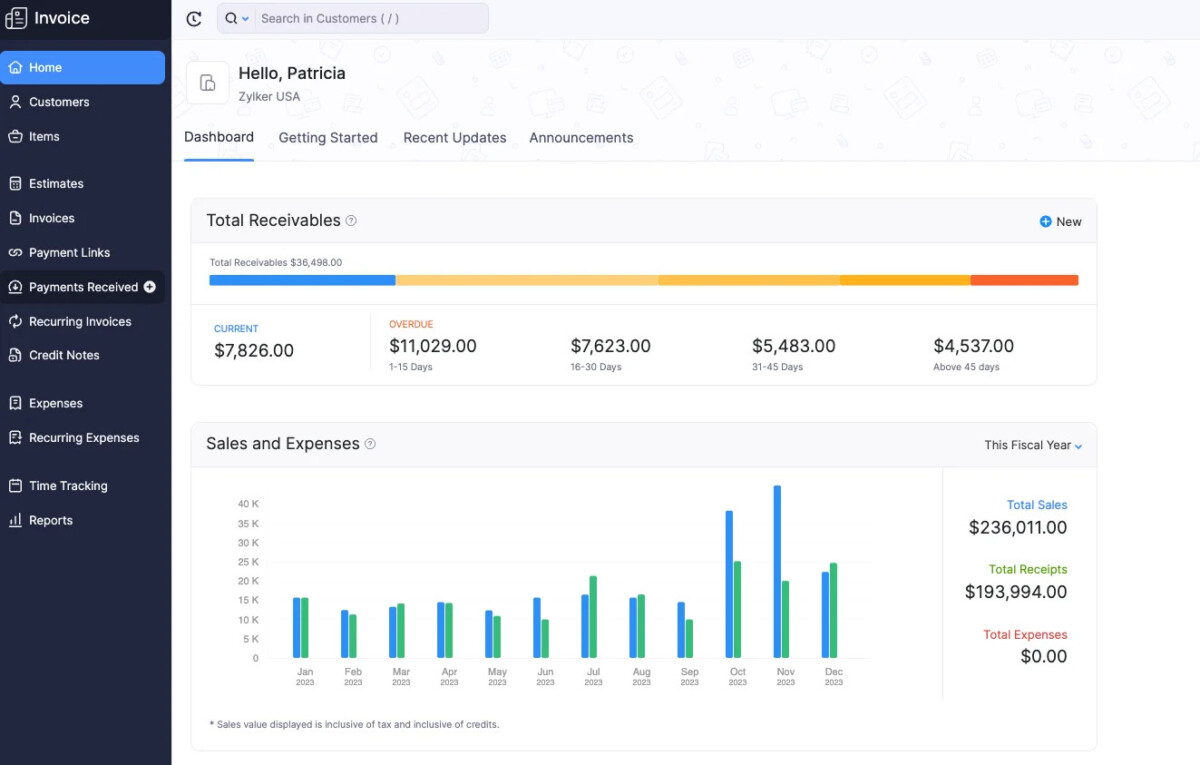Viewport: 1200px width, 765px height.
Task: Click the Payment Links chain icon
Action: pos(15,253)
